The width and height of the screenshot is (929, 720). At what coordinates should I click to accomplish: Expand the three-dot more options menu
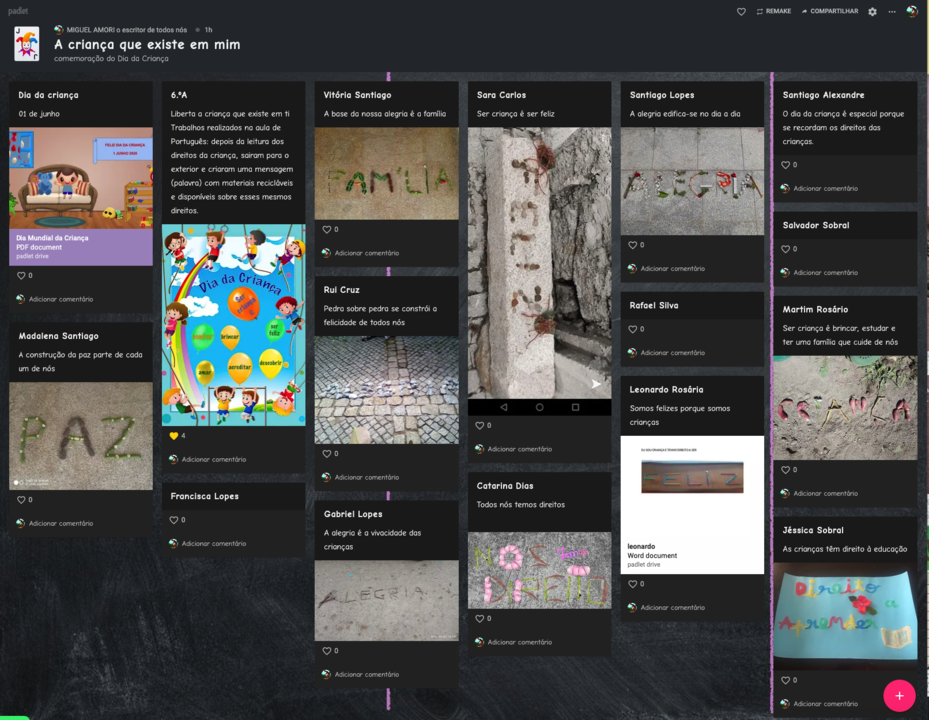(x=892, y=12)
